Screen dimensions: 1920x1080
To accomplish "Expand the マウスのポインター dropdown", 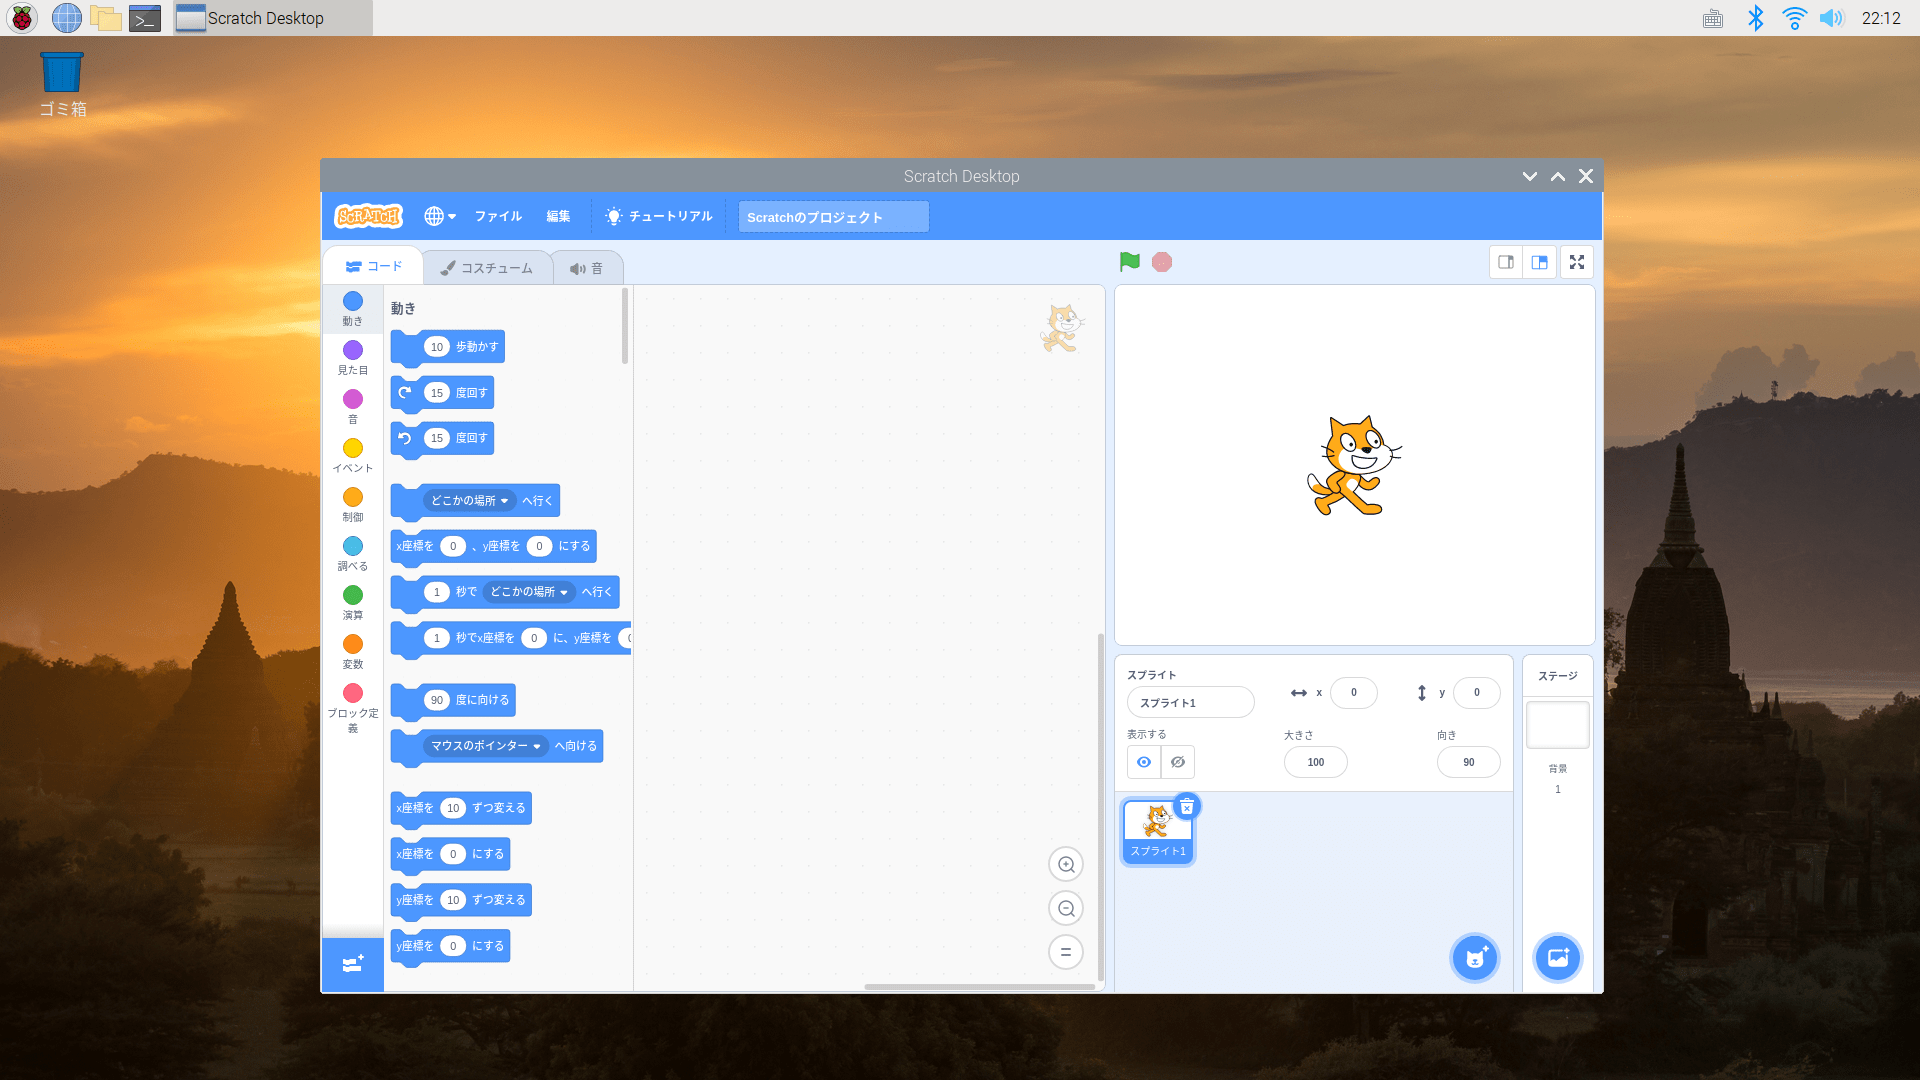I will click(x=485, y=746).
